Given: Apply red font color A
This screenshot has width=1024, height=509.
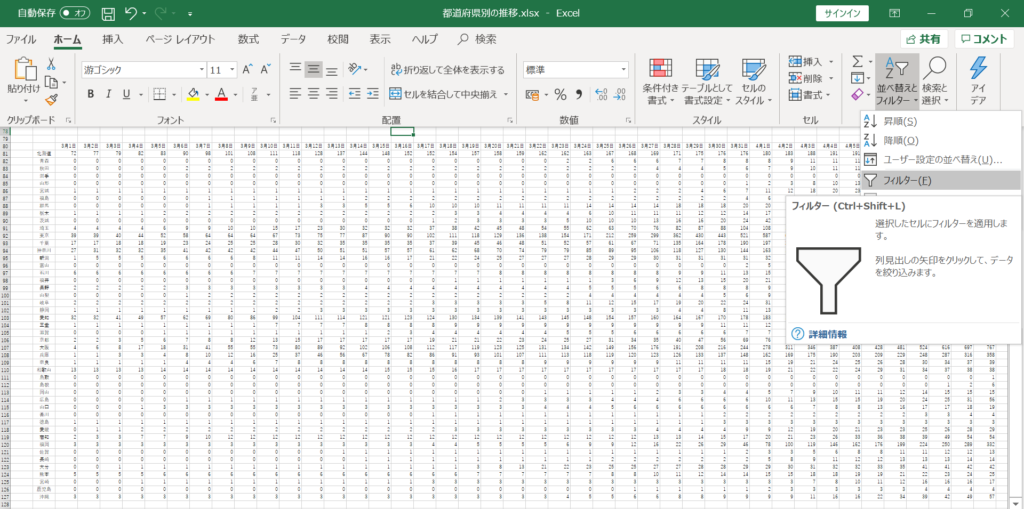Looking at the screenshot, I should 221,94.
